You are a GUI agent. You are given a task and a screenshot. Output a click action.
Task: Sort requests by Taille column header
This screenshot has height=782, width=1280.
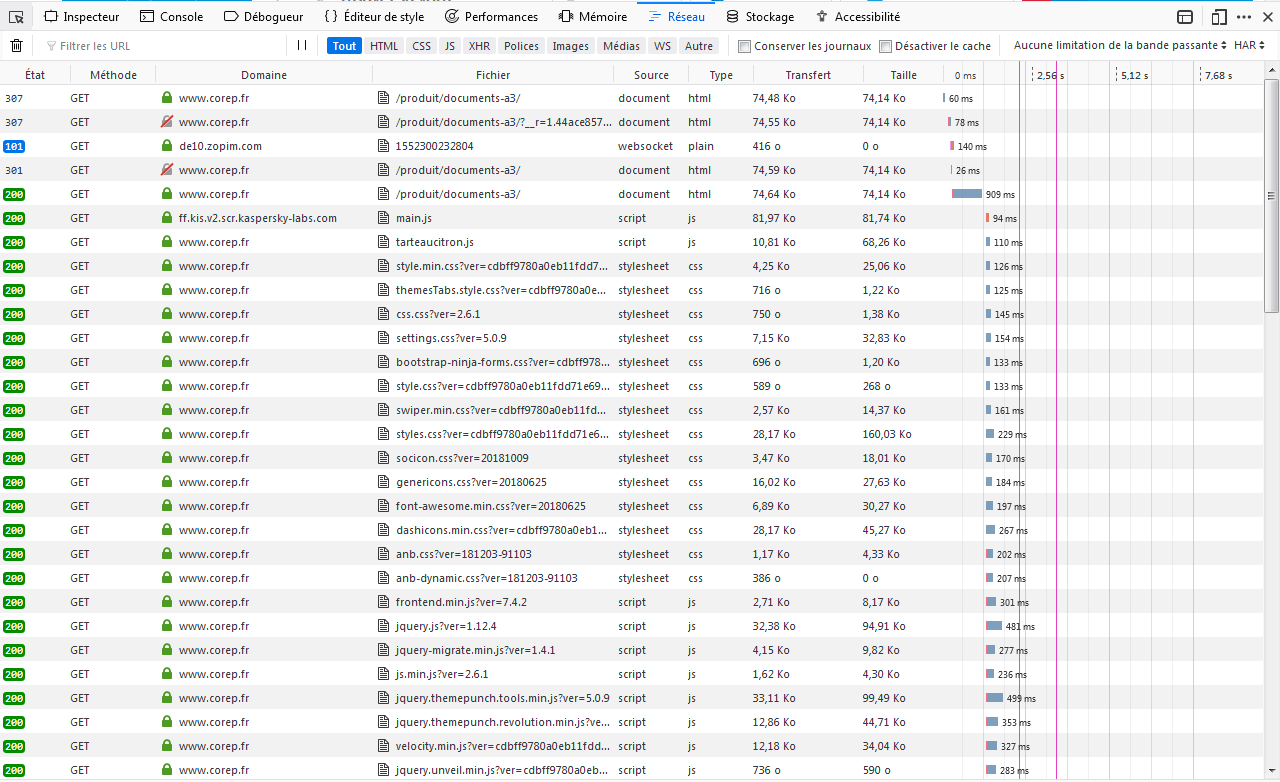click(903, 75)
